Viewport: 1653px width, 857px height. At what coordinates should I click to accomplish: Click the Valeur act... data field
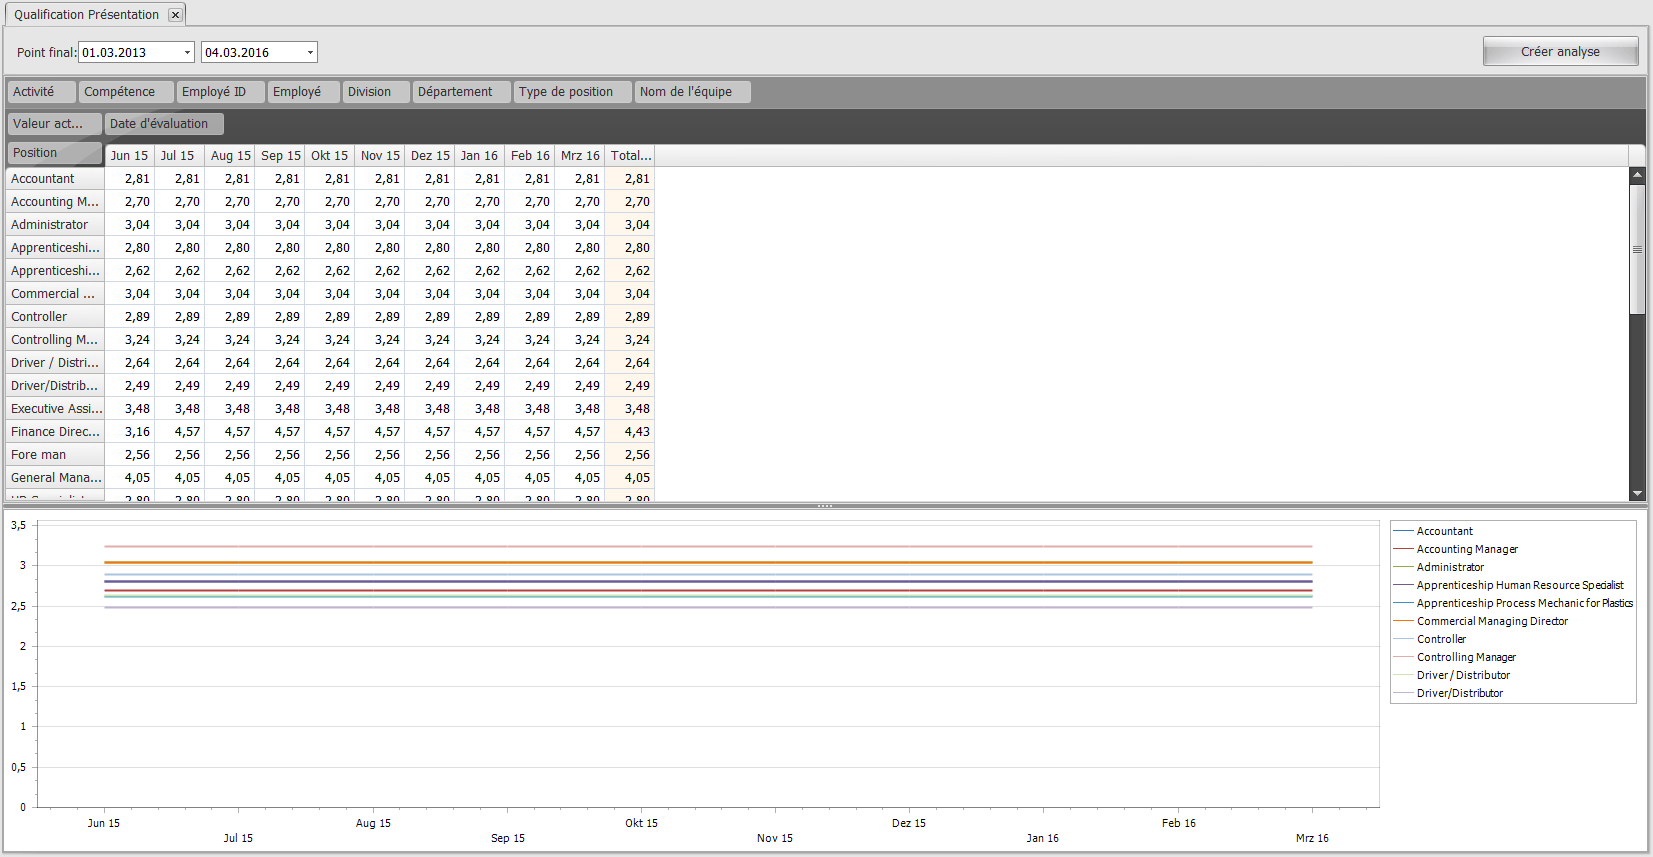point(54,124)
